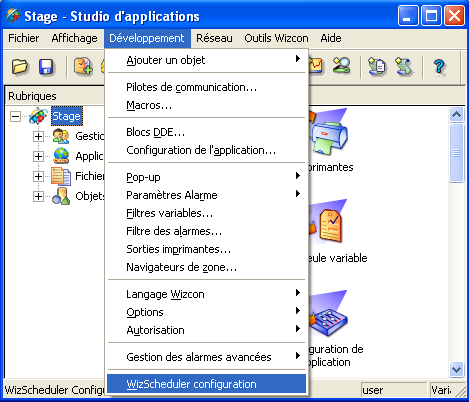Select the Stage item in the tree

pos(66,116)
